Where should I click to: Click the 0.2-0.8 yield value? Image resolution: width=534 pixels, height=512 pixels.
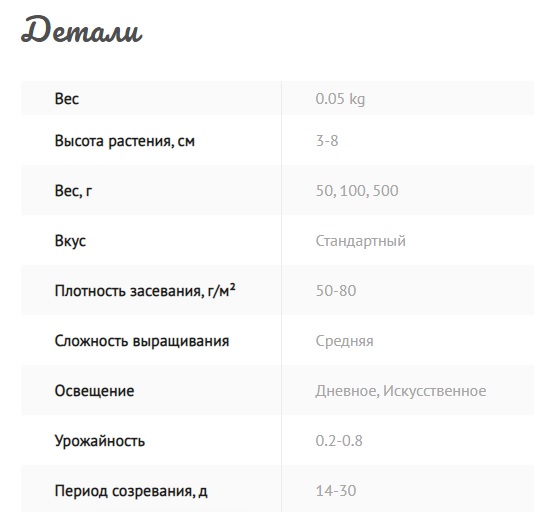pyautogui.click(x=339, y=441)
